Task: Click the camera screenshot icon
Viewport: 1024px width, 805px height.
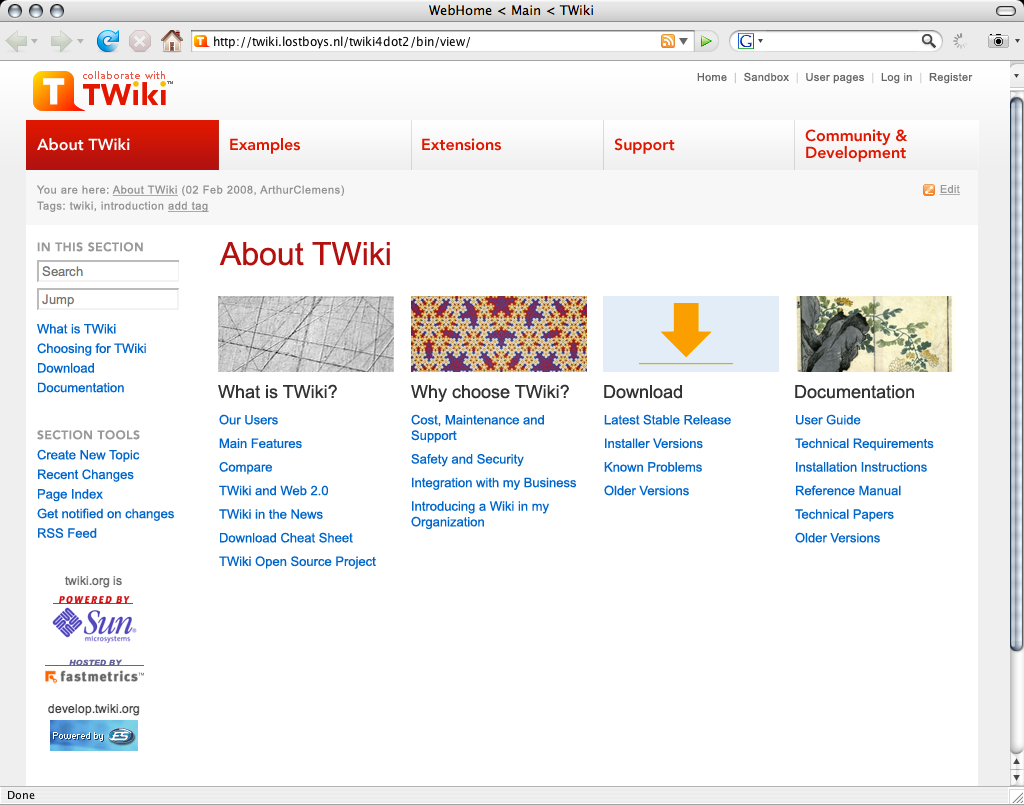Action: [996, 41]
